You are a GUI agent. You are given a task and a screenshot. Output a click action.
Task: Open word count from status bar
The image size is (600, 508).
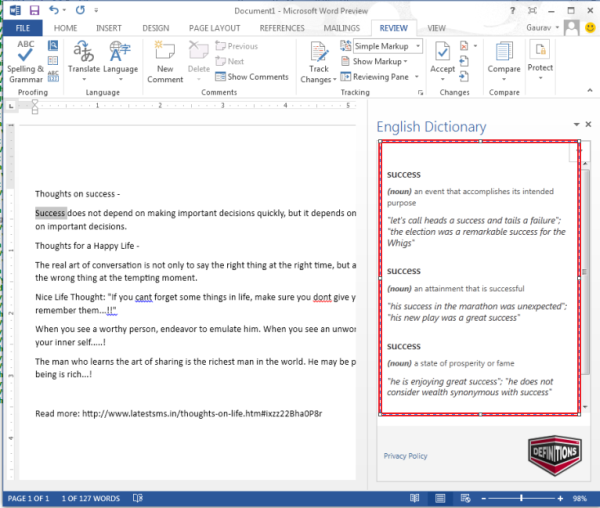91,499
